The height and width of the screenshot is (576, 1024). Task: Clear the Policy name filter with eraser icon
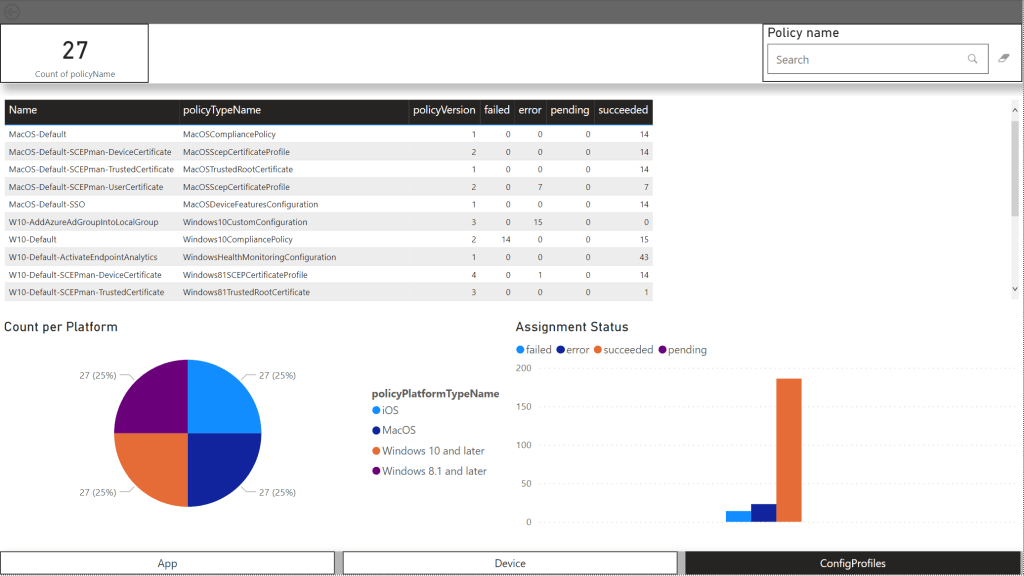(1004, 59)
